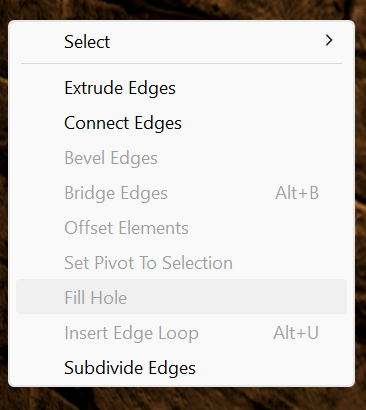
Task: Click the separator line under Select
Action: 181,63
